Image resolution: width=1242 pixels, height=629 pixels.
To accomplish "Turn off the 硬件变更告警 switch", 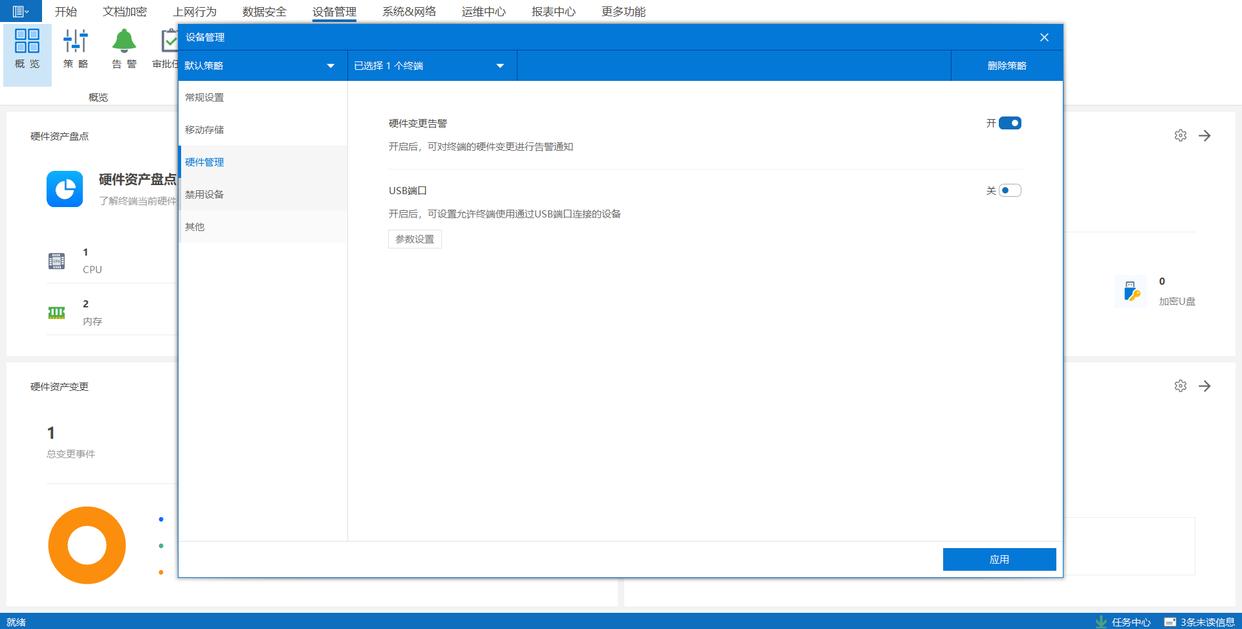I will 1010,123.
